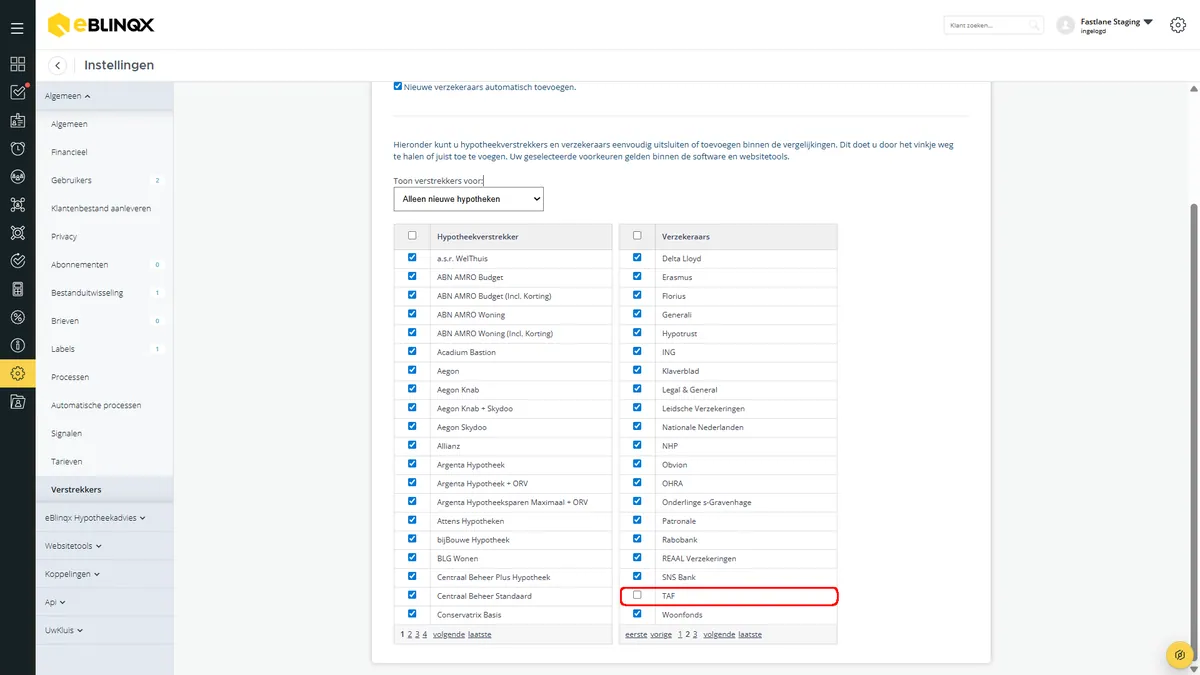Screen dimensions: 1200x675
Task: Open the 'Alleen nieuwe hypotheken' dropdown
Action: coord(468,199)
